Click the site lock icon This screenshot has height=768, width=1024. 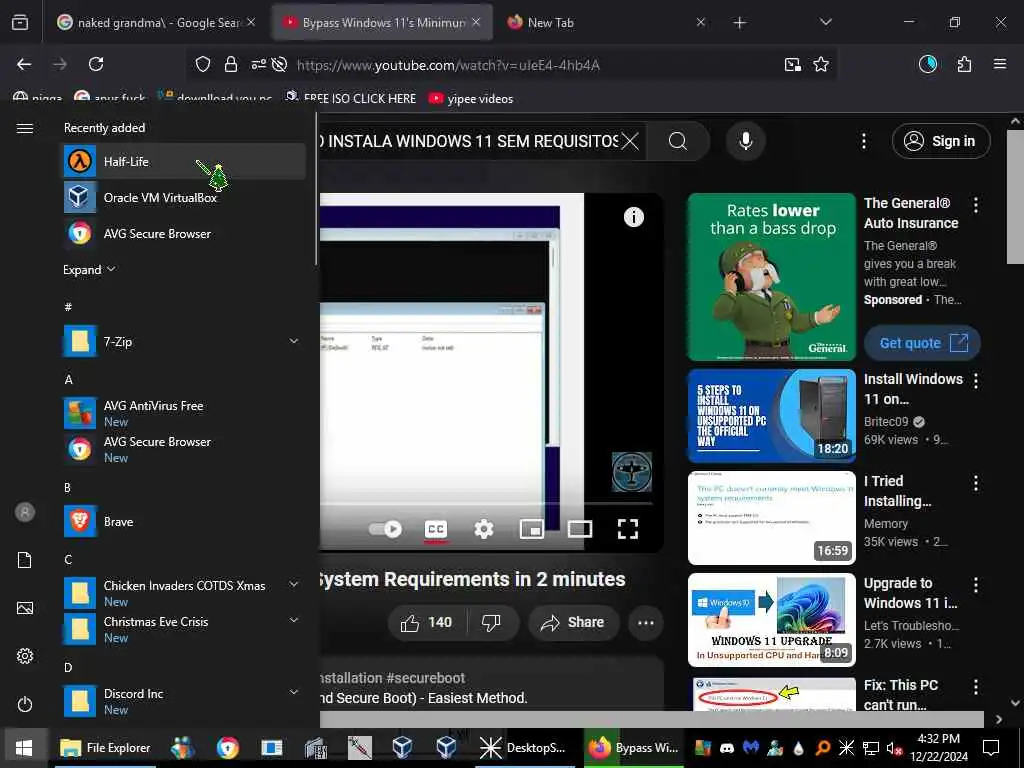click(x=231, y=65)
